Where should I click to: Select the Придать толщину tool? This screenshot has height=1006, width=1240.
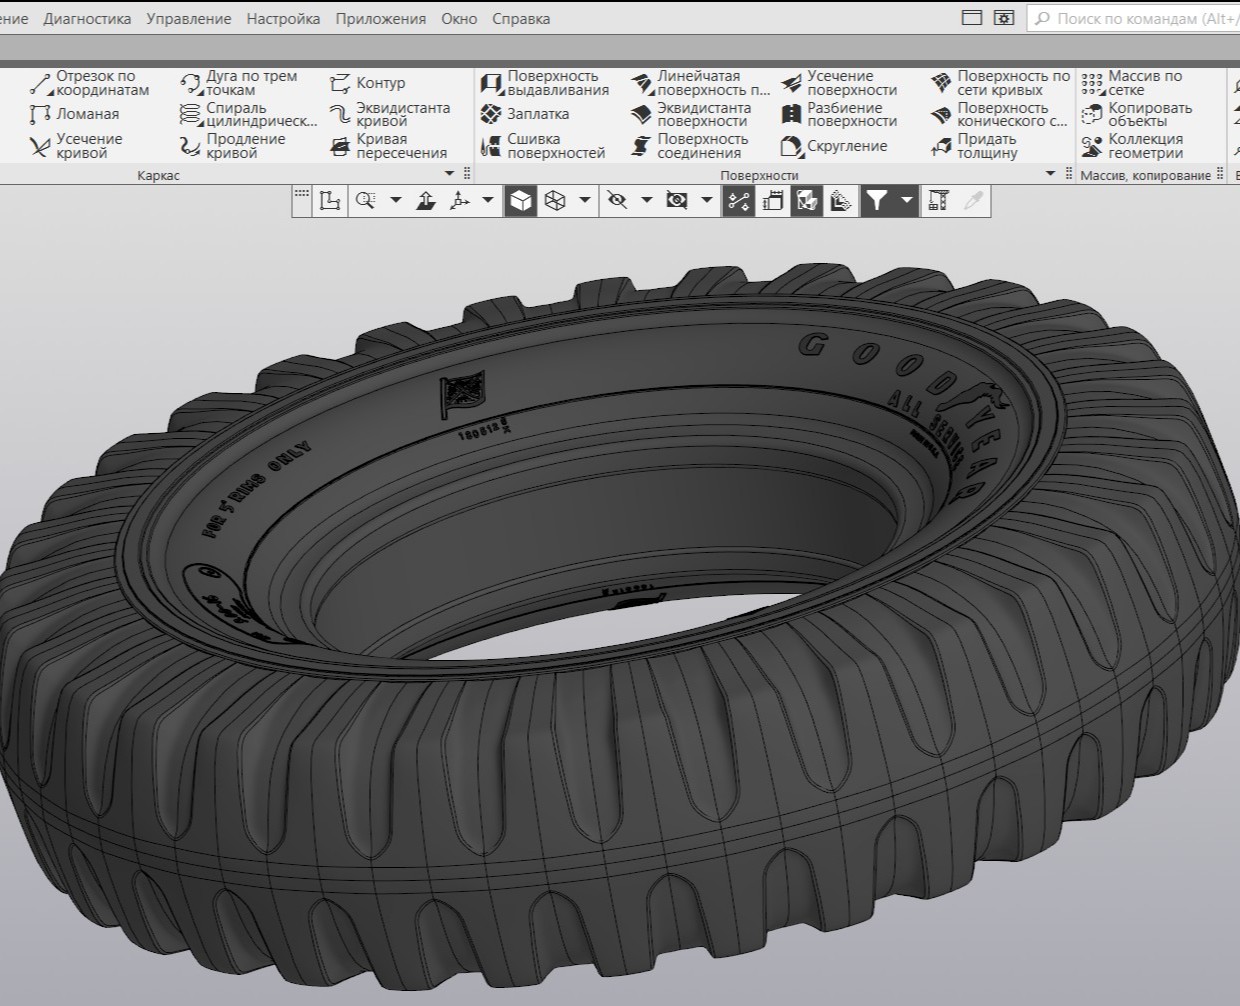click(x=974, y=146)
